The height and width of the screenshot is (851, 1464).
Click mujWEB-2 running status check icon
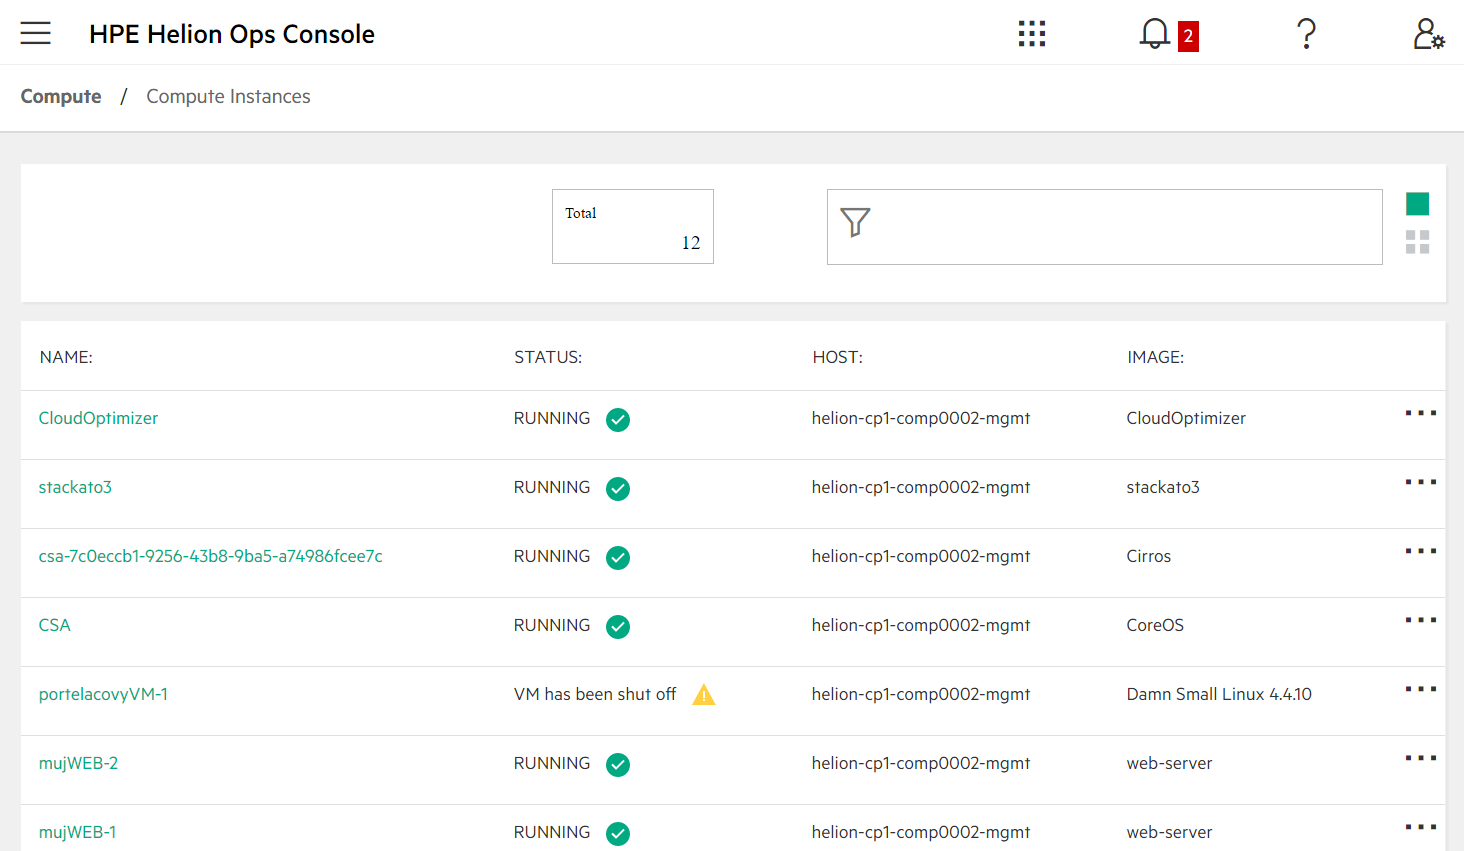pos(618,765)
